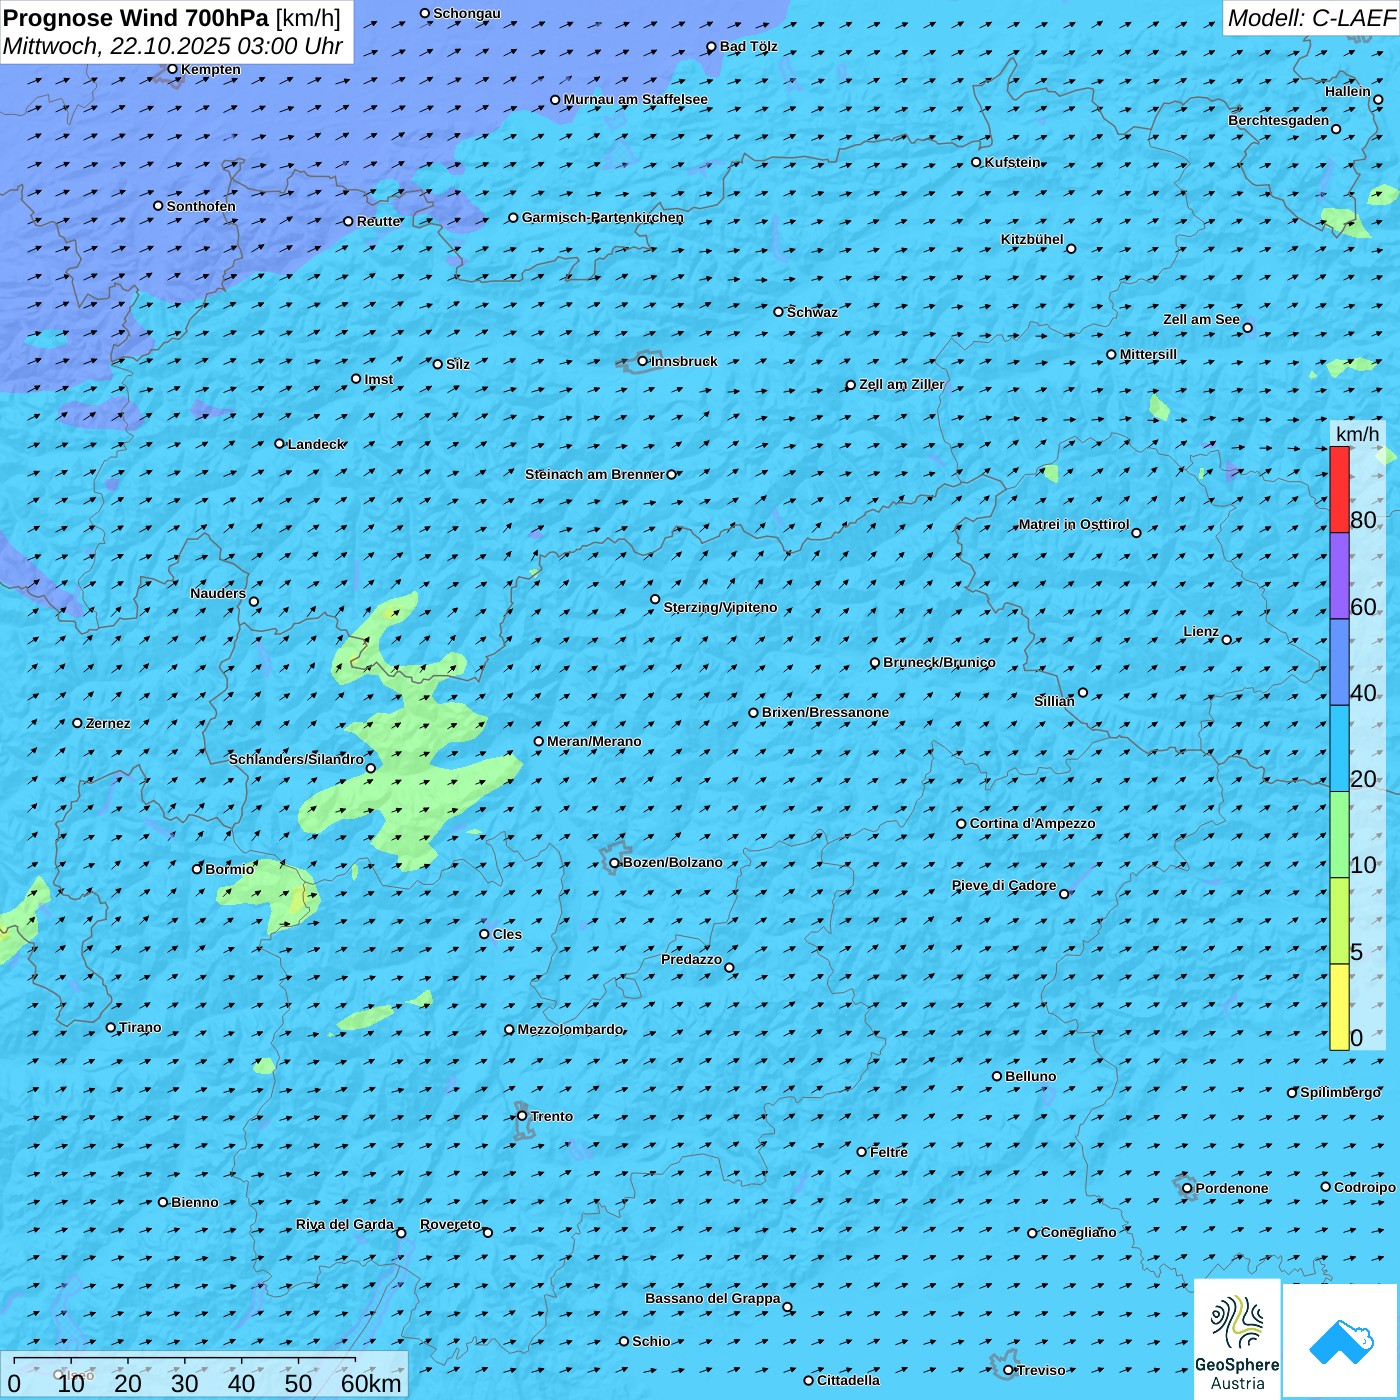Click the 'Bassano del Grappa' label

713,1298
